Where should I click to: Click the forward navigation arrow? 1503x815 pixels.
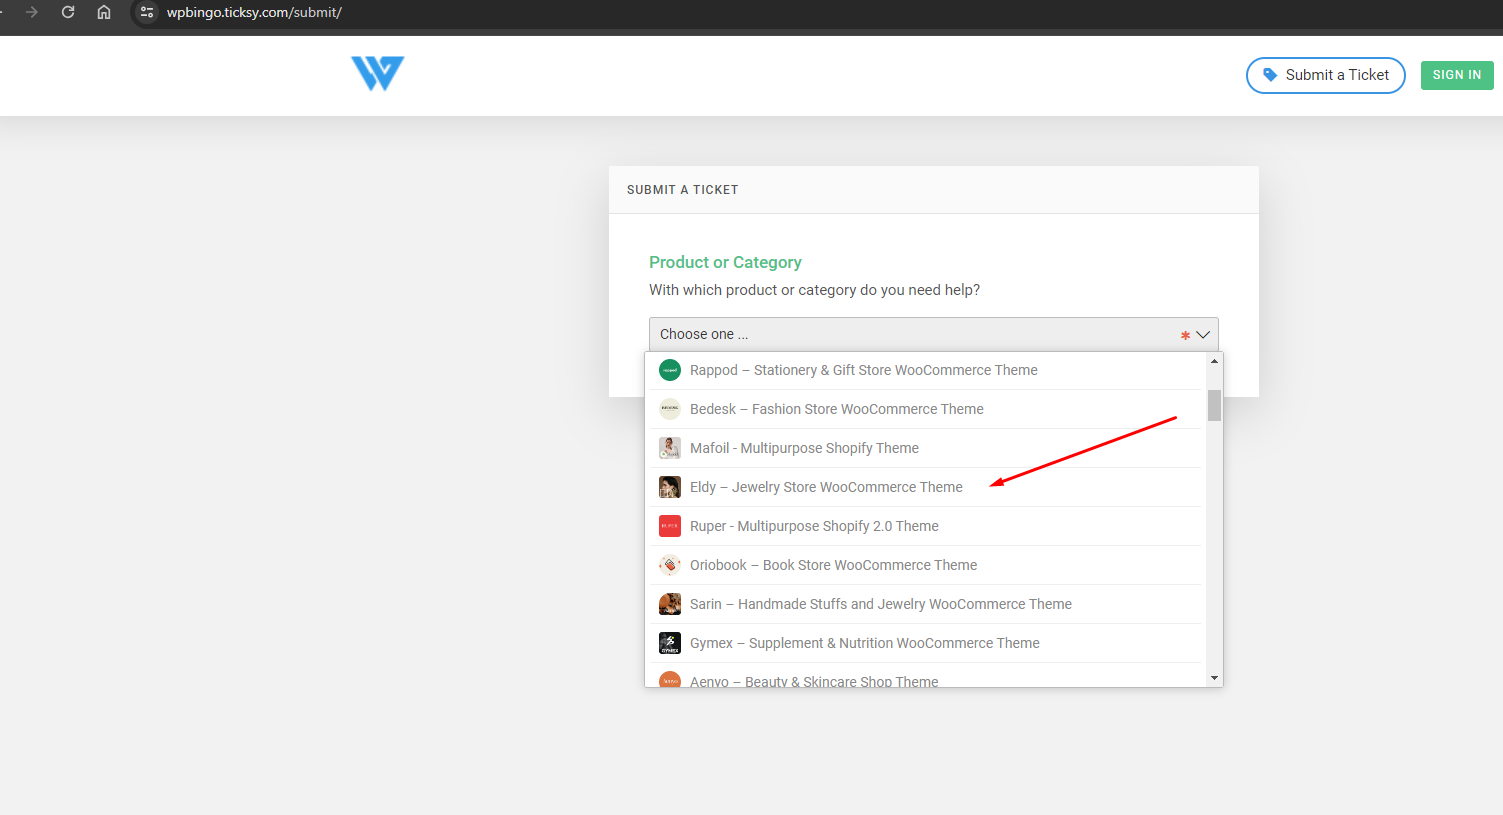[x=32, y=12]
